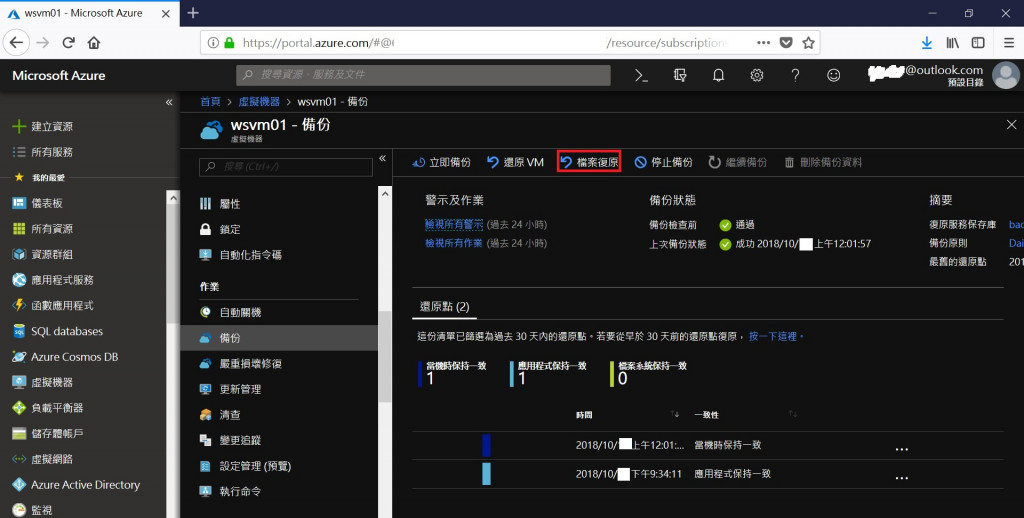Close the wsvm01 backup blade
The width and height of the screenshot is (1024, 518).
coord(1011,124)
